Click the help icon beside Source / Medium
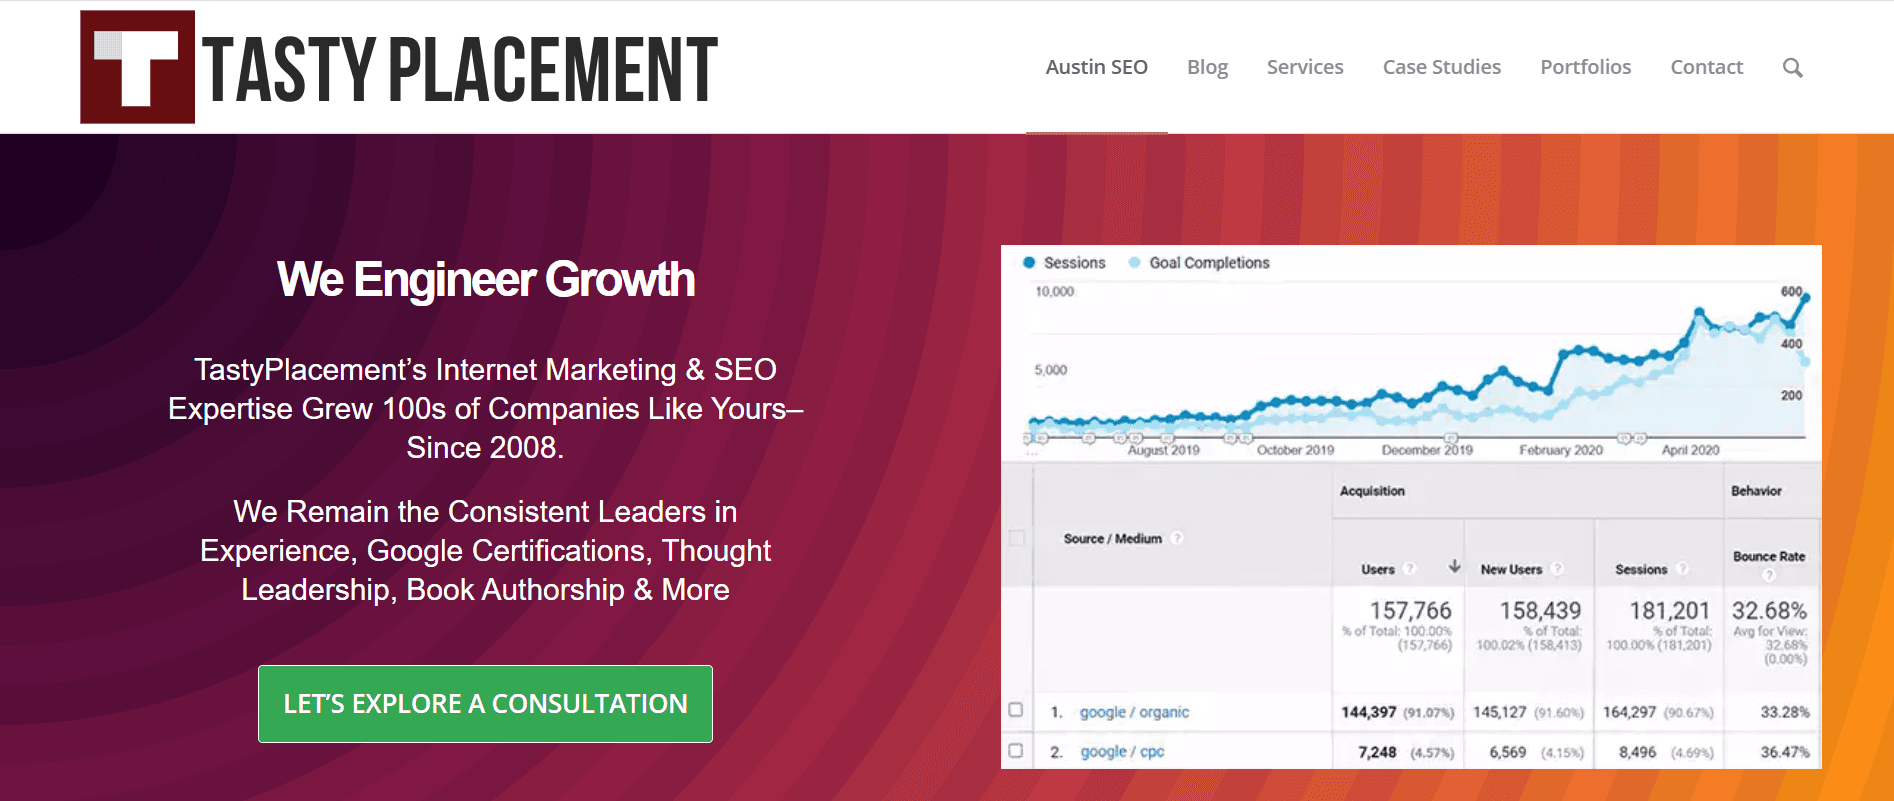 click(x=1177, y=538)
